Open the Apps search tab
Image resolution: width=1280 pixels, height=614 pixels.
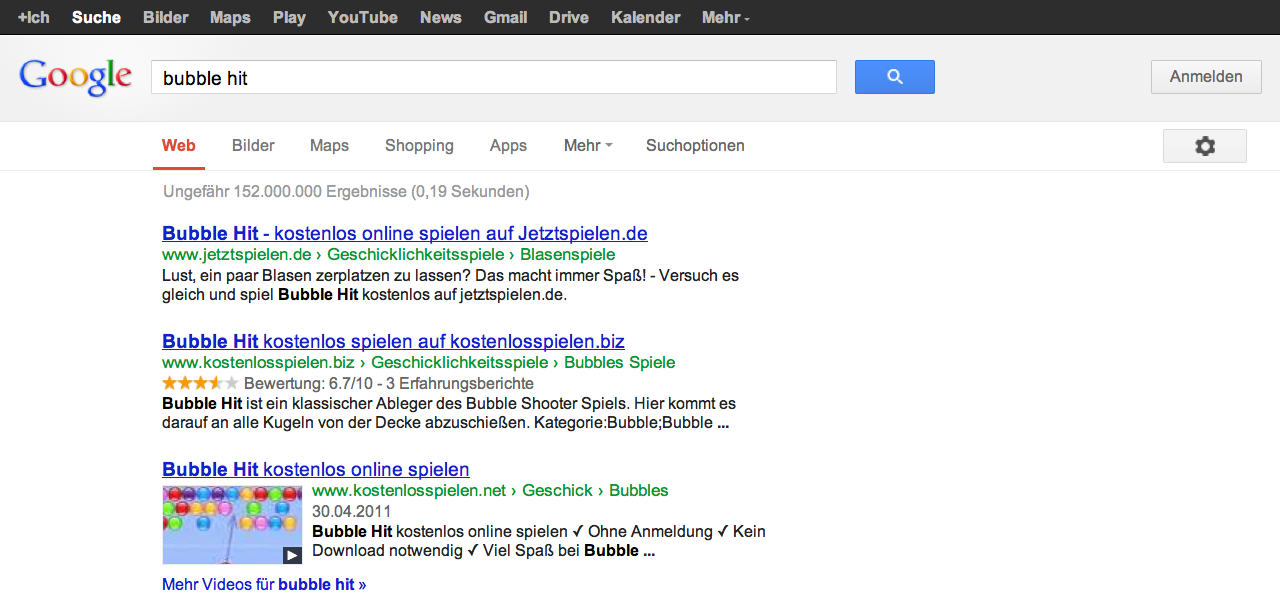pyautogui.click(x=508, y=146)
